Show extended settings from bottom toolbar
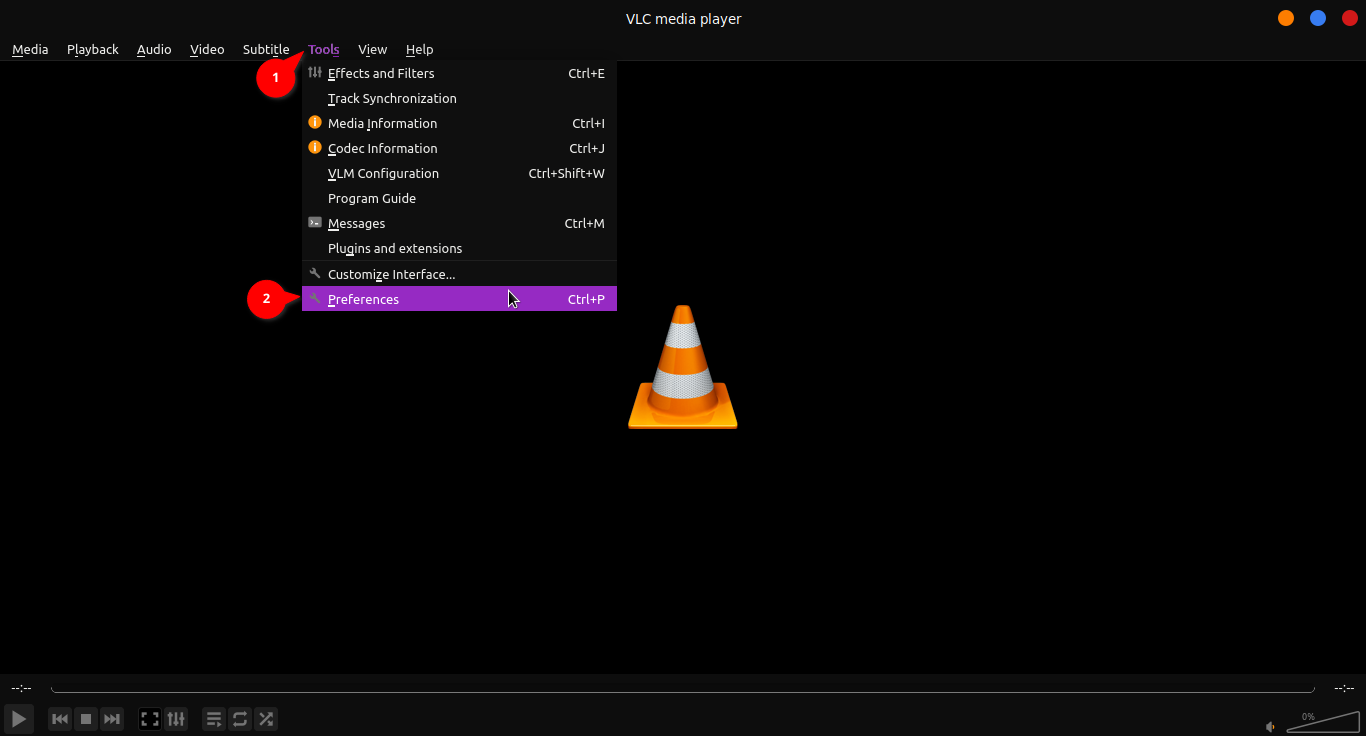The height and width of the screenshot is (736, 1366). [x=176, y=718]
